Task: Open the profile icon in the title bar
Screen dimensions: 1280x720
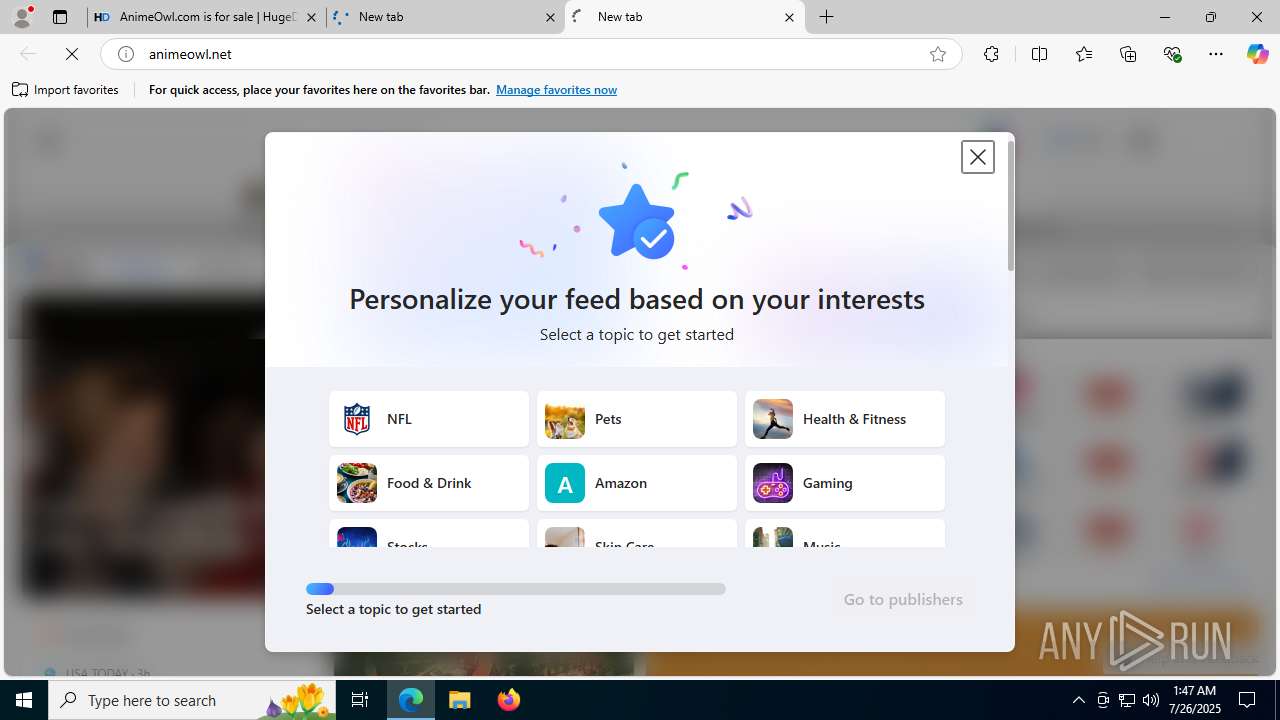Action: click(x=22, y=17)
